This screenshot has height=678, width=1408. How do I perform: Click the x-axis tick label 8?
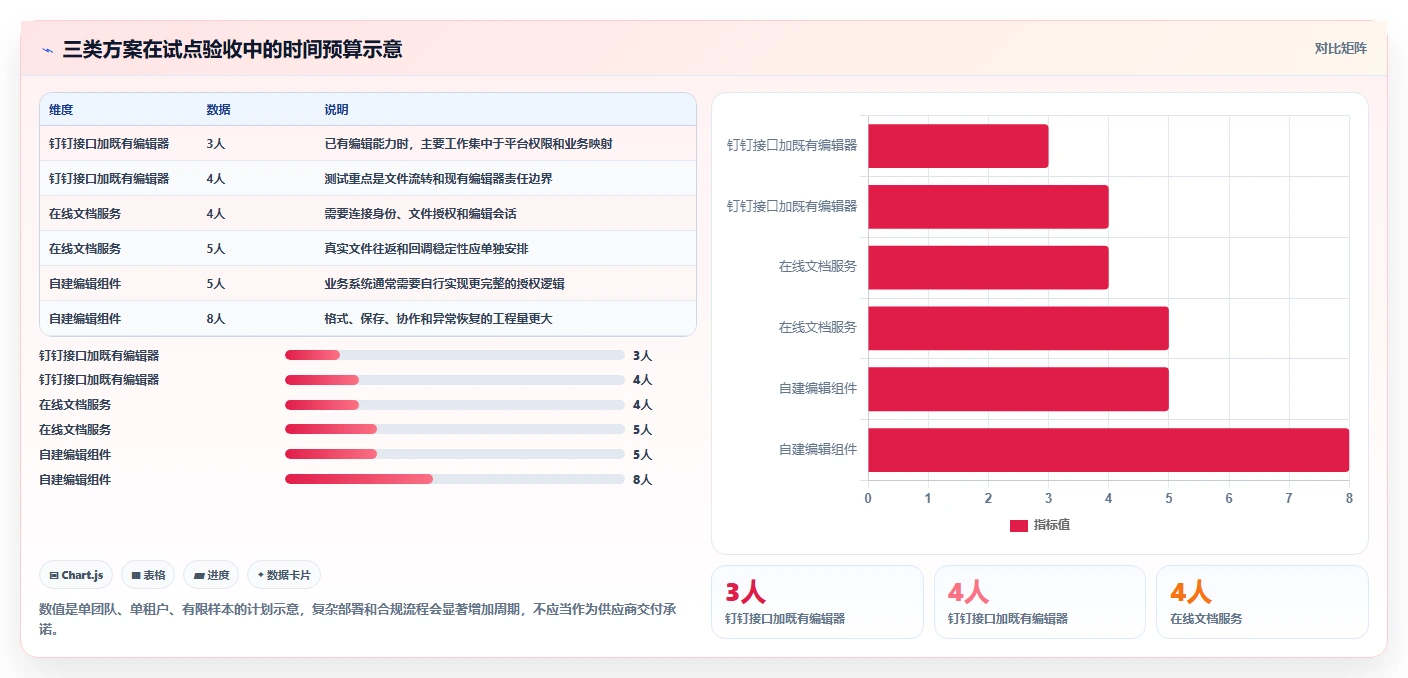pyautogui.click(x=1349, y=498)
